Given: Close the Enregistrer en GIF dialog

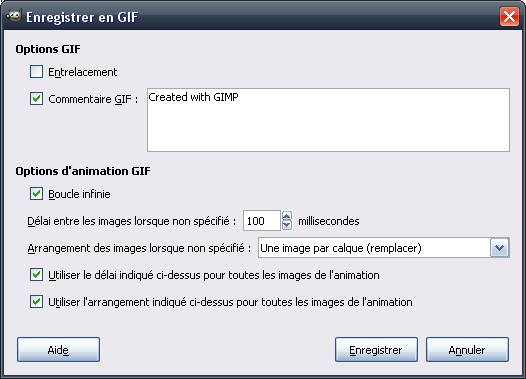Looking at the screenshot, I should tap(509, 16).
